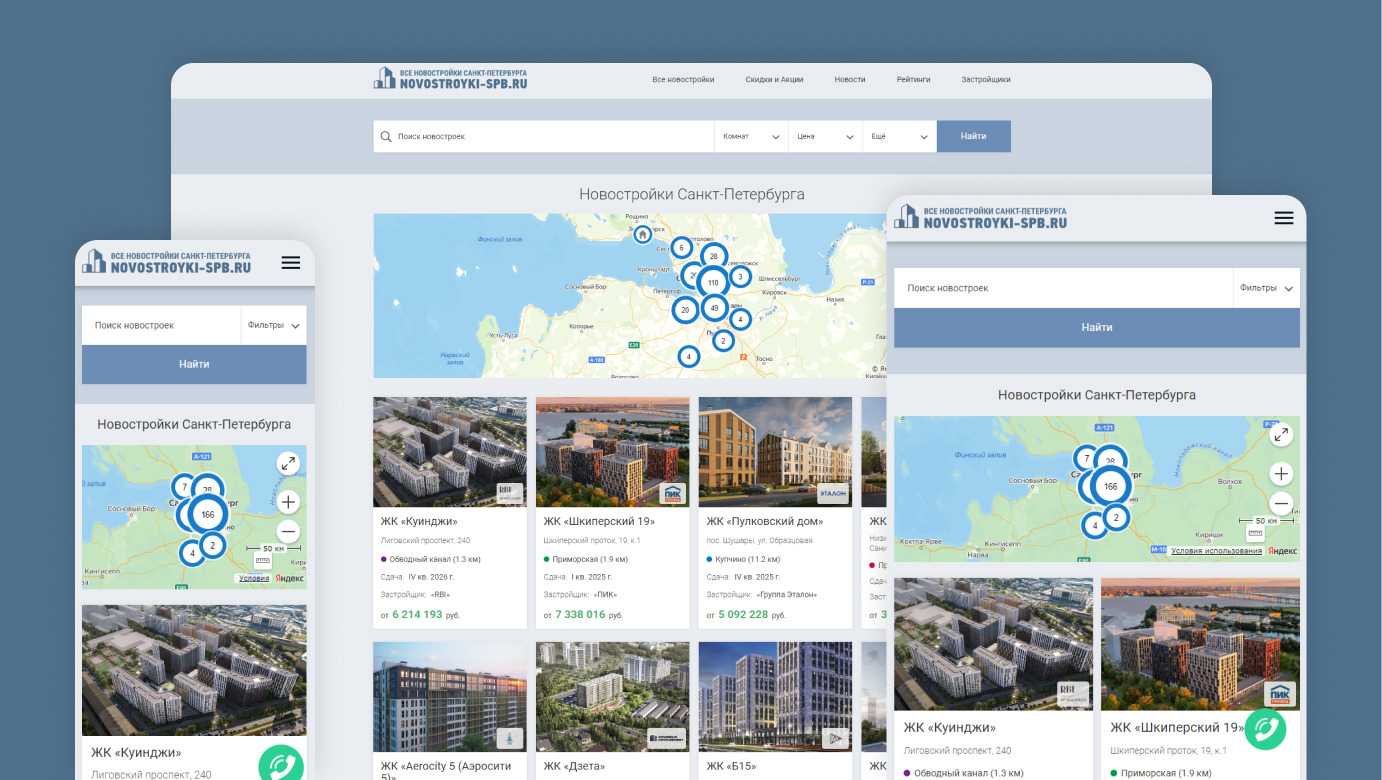Open cluster 3 on desktop map
The width and height of the screenshot is (1382, 780).
point(740,277)
